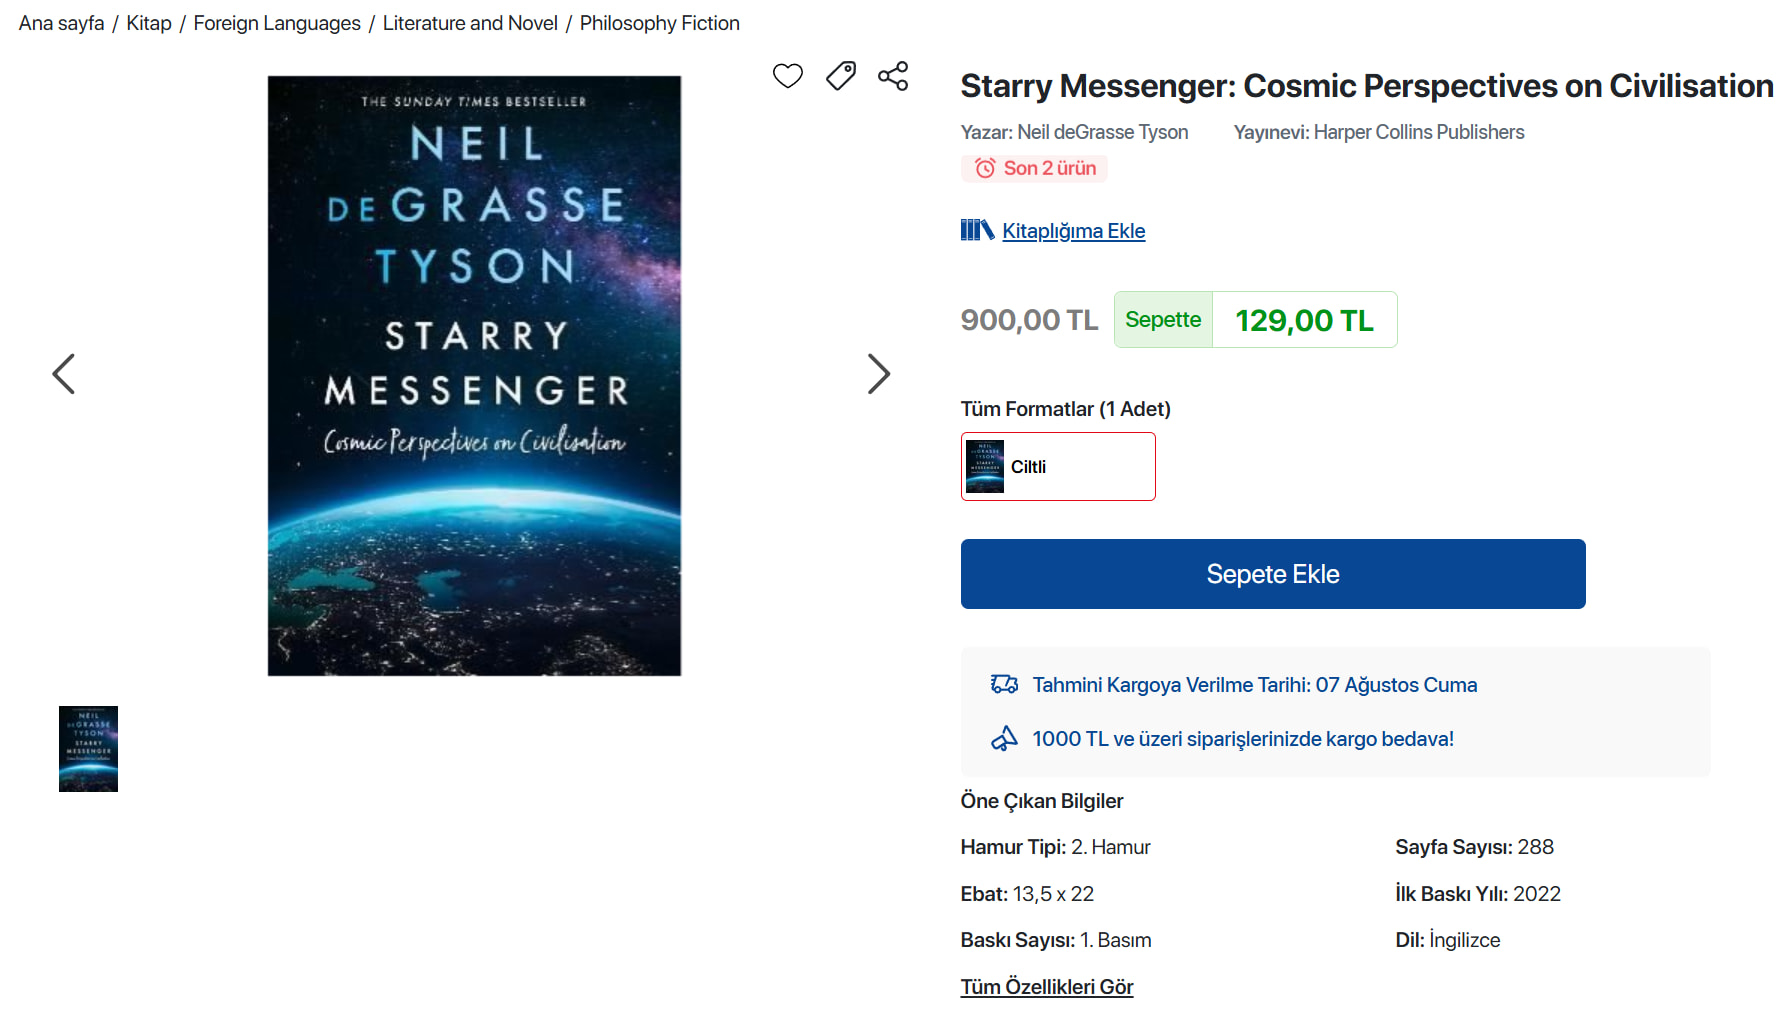Click the price tag alert icon
The image size is (1789, 1032).
pyautogui.click(x=841, y=76)
